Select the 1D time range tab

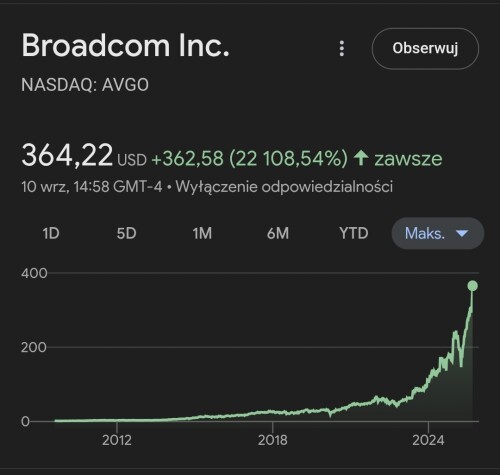(51, 233)
